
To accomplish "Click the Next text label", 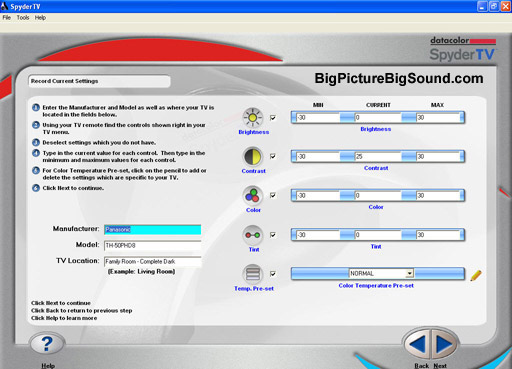I will pyautogui.click(x=440, y=366).
